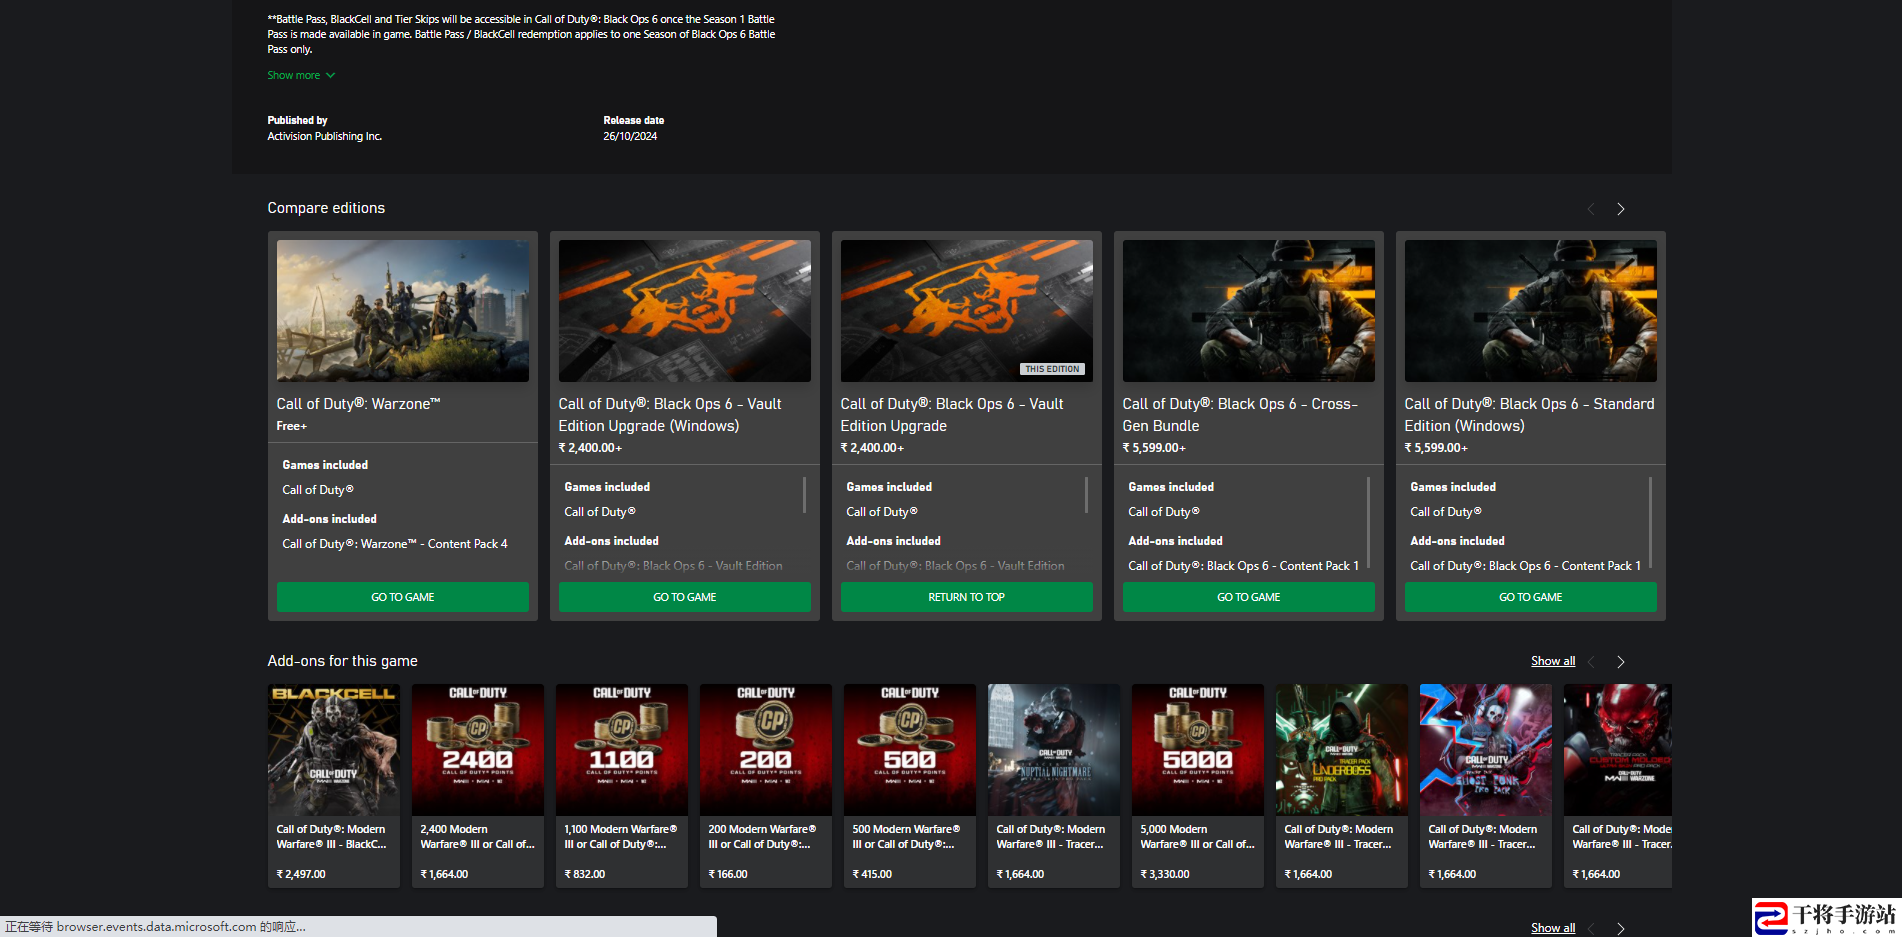Click price ₹ 832.00
The width and height of the screenshot is (1902, 937).
585,874
